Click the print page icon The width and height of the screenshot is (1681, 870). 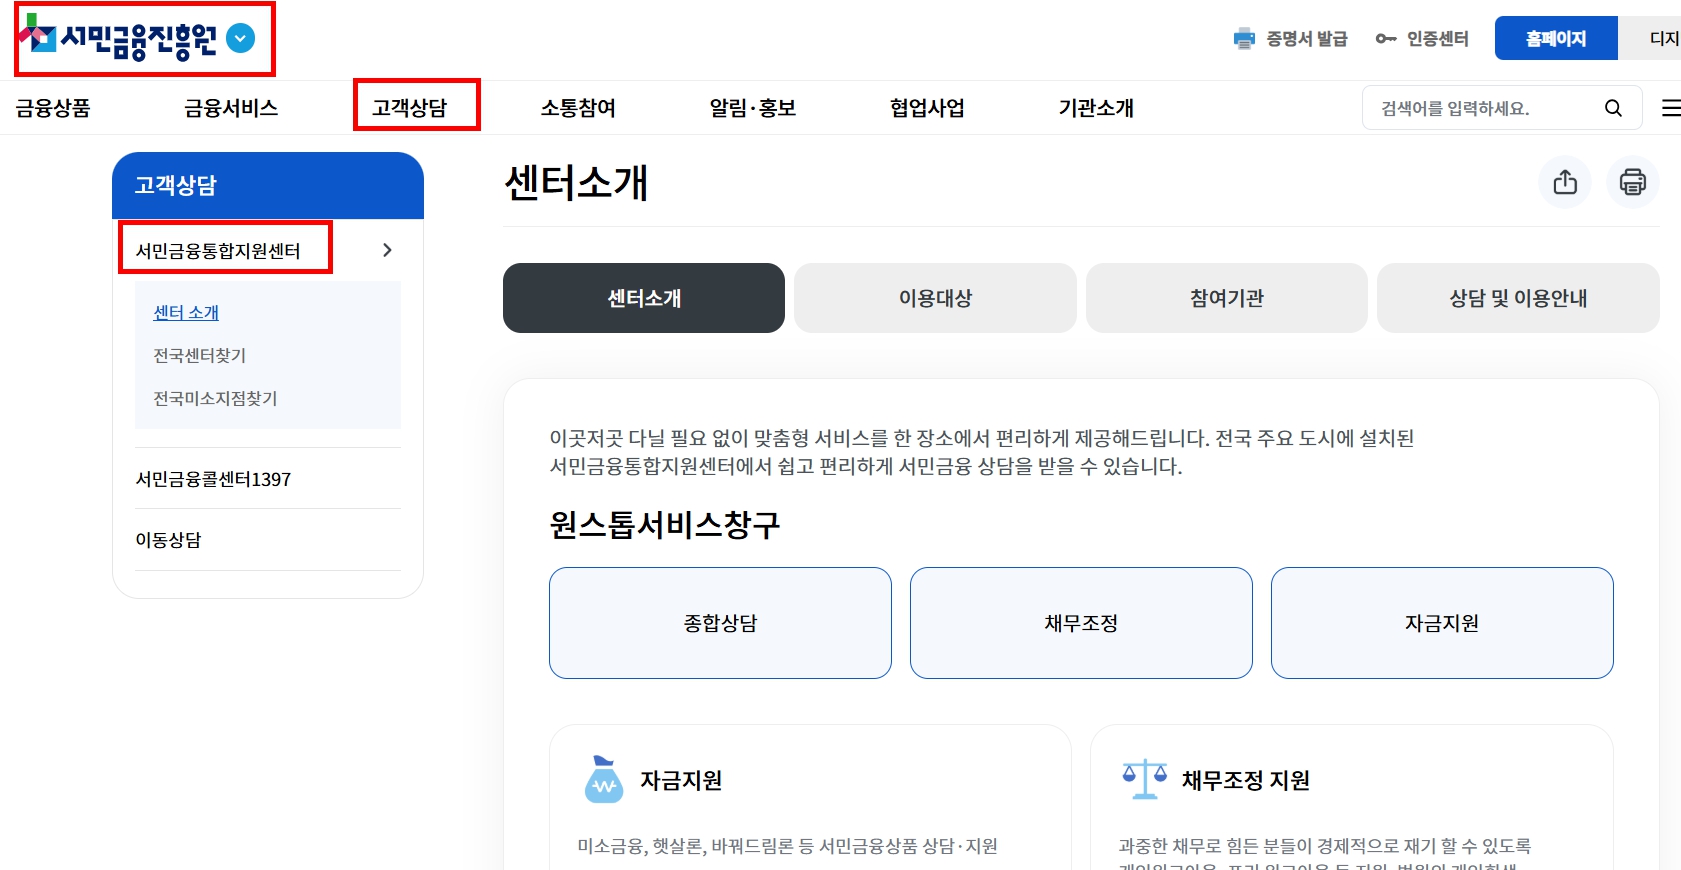pos(1632,182)
